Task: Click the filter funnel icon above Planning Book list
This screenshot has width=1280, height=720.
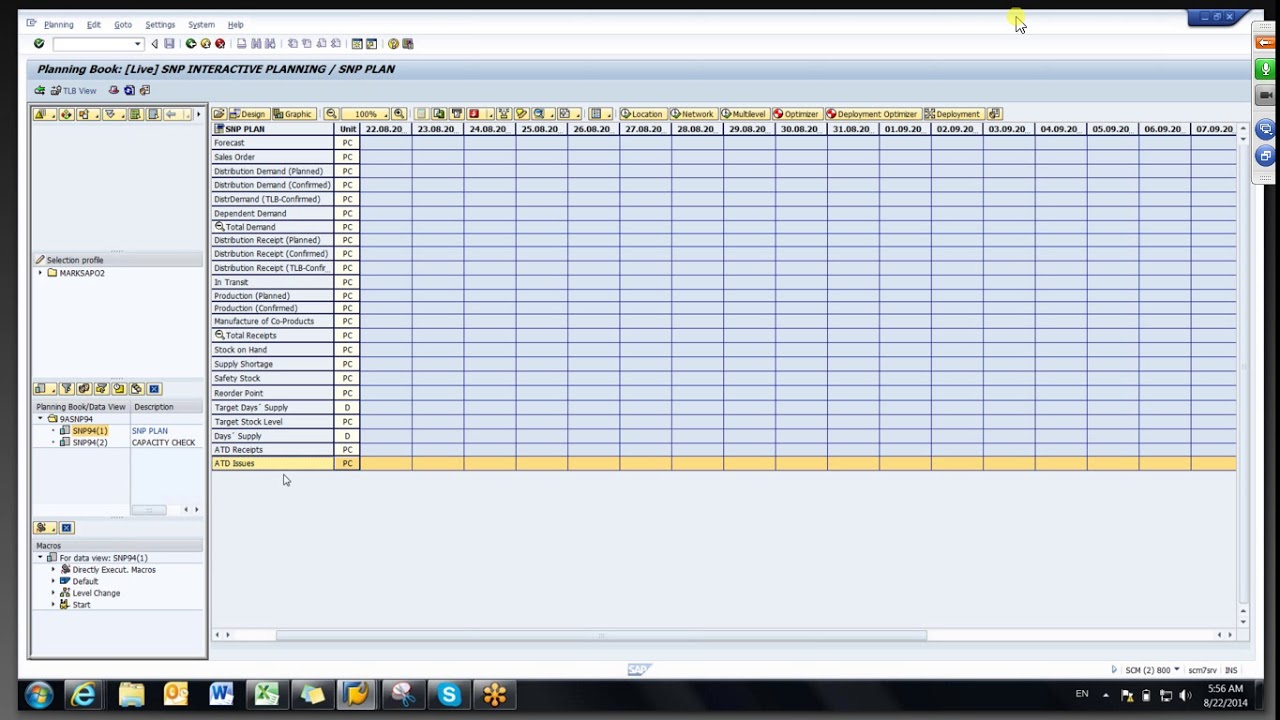Action: click(x=67, y=389)
